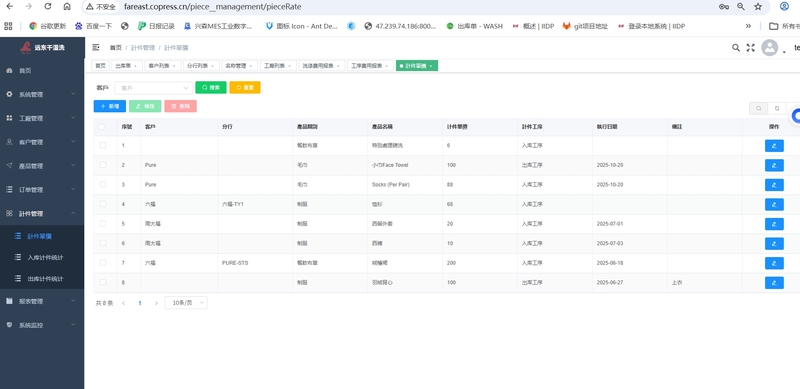Click the green 搜索 search button
The width and height of the screenshot is (800, 389).
[211, 87]
